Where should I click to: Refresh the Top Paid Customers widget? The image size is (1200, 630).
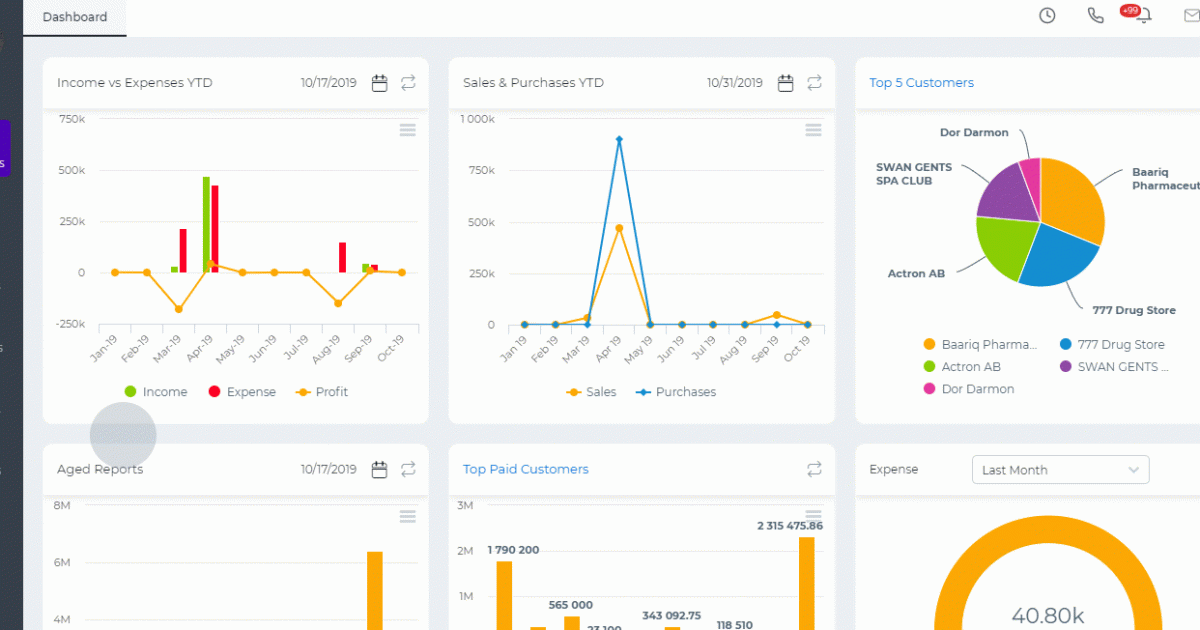point(815,469)
